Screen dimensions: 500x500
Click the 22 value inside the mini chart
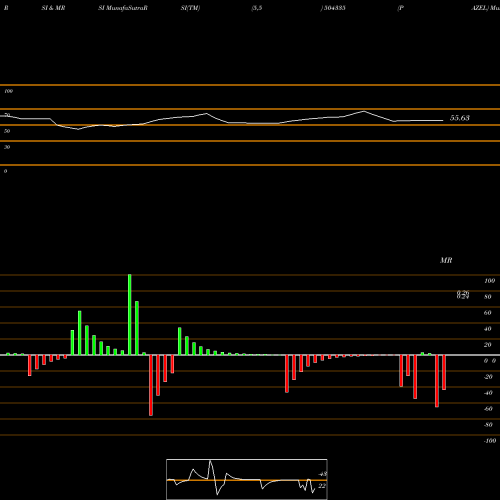pyautogui.click(x=322, y=486)
